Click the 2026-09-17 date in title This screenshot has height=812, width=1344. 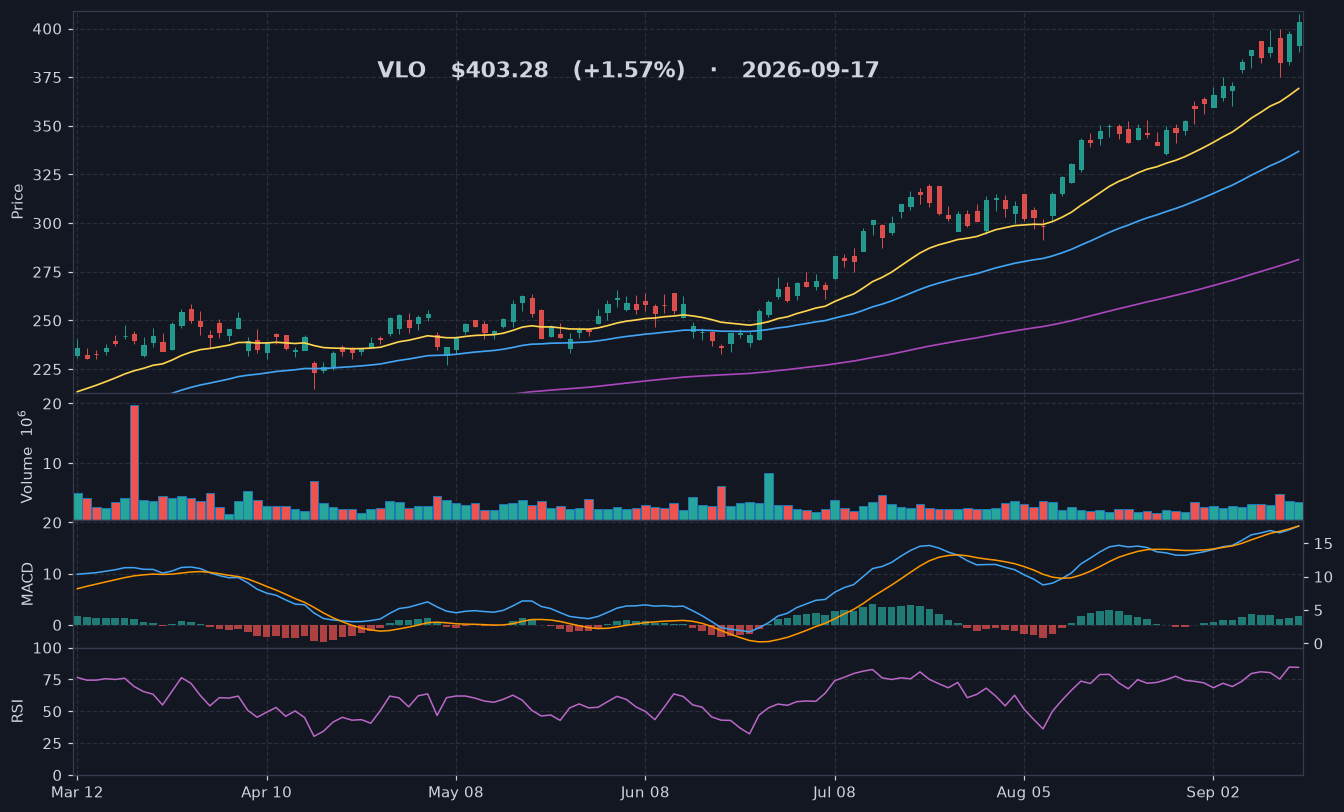coord(810,70)
